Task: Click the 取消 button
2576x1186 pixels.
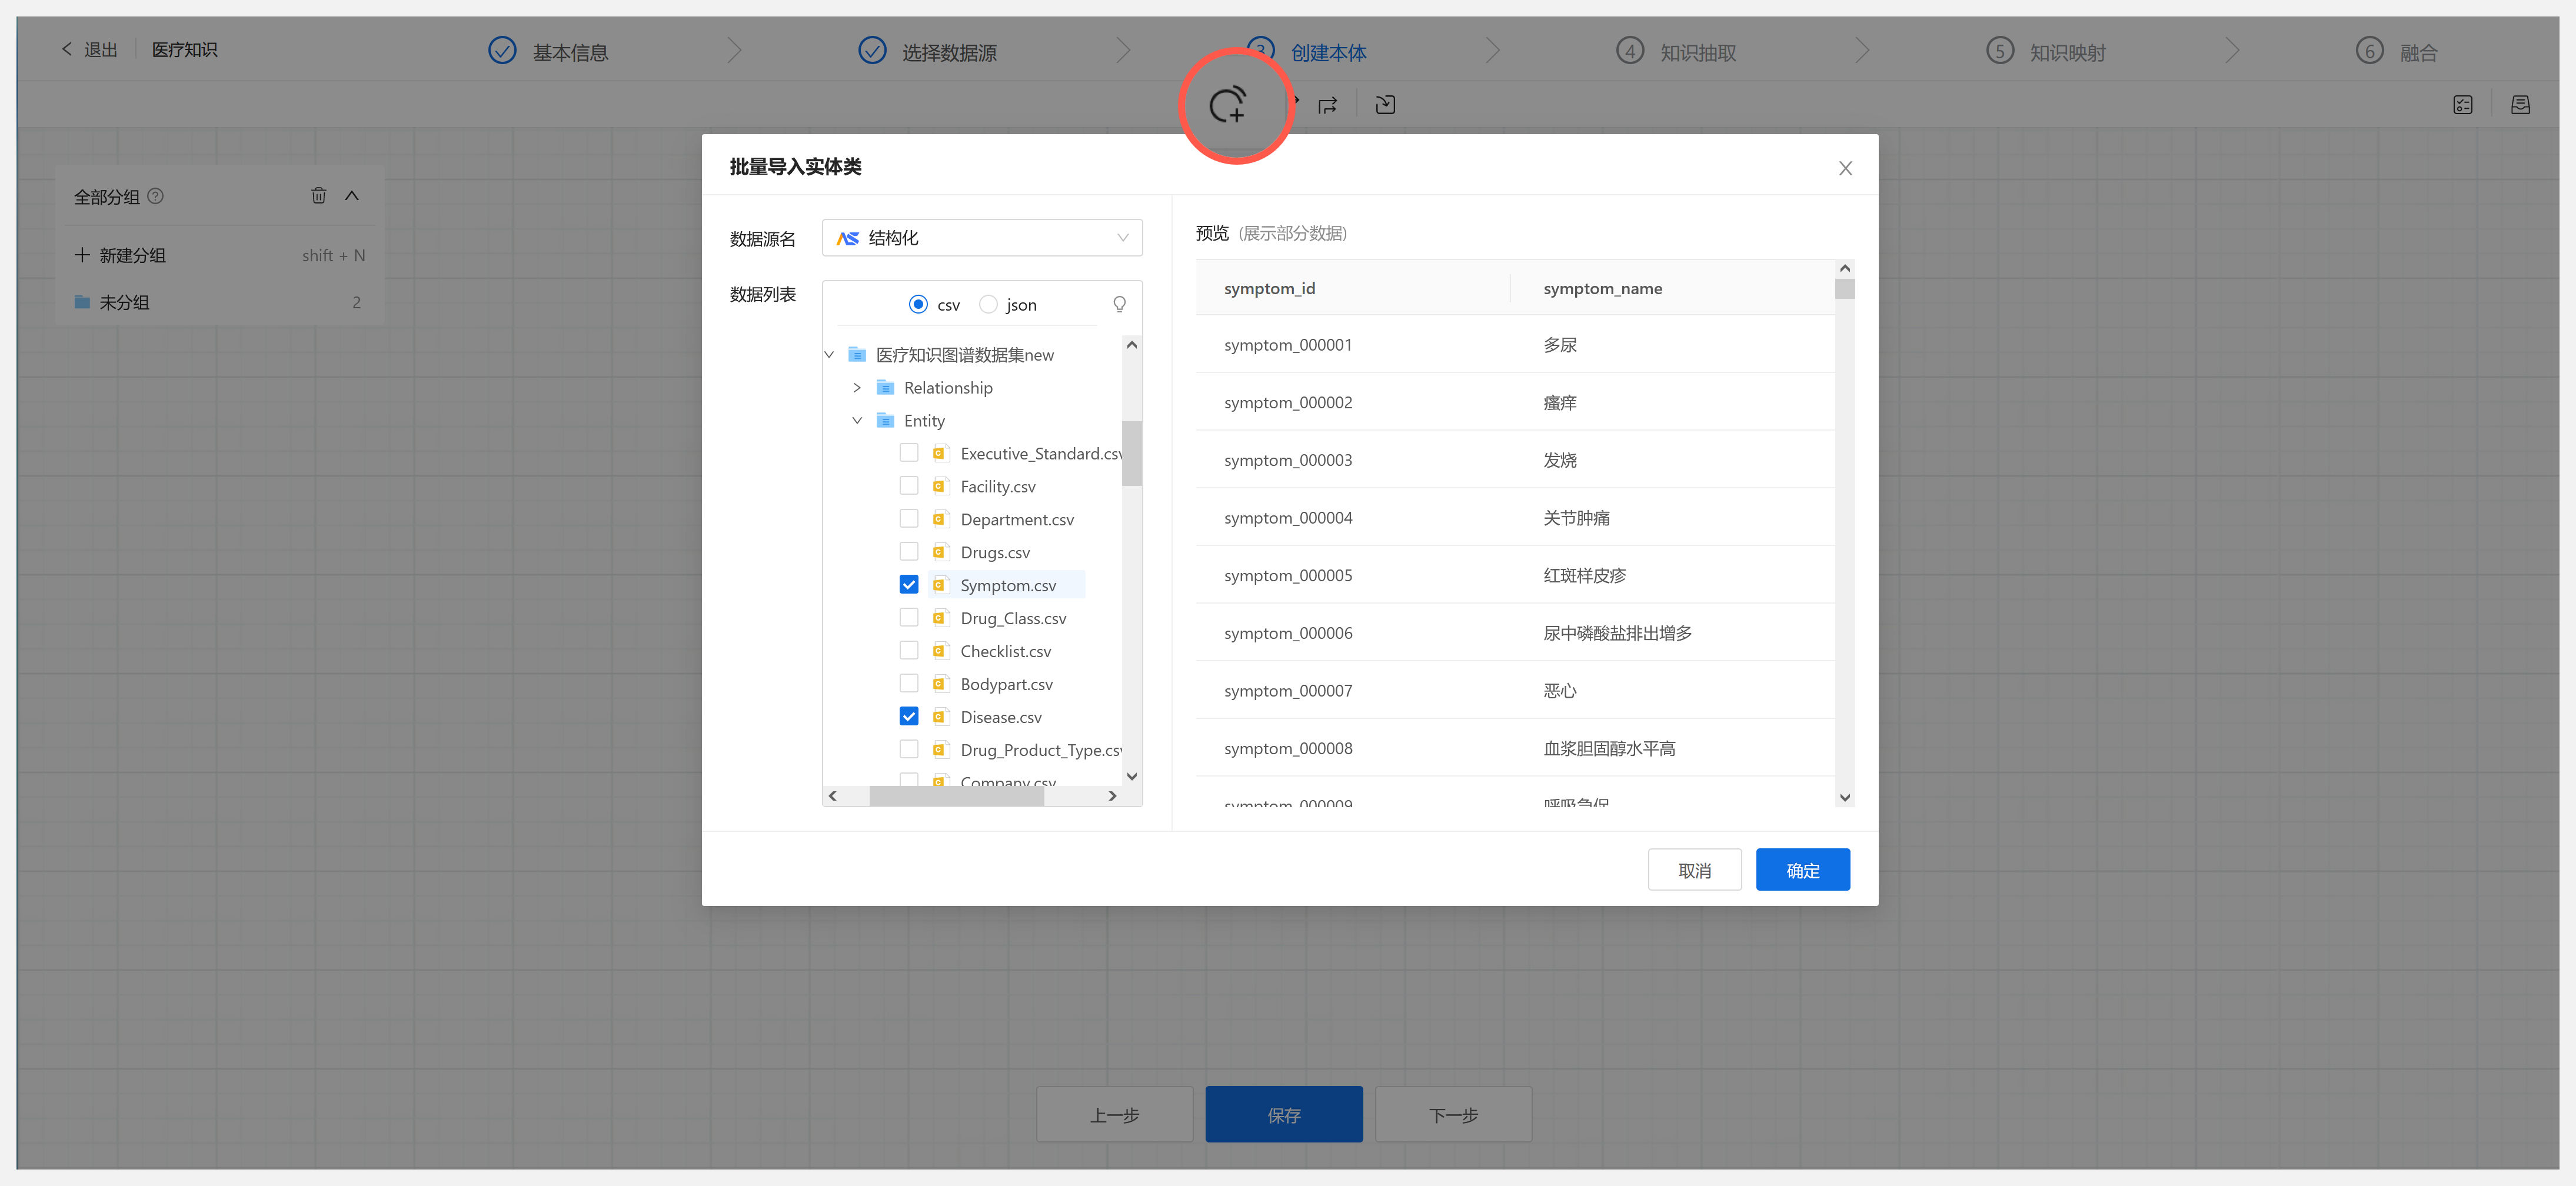Action: (x=1694, y=870)
